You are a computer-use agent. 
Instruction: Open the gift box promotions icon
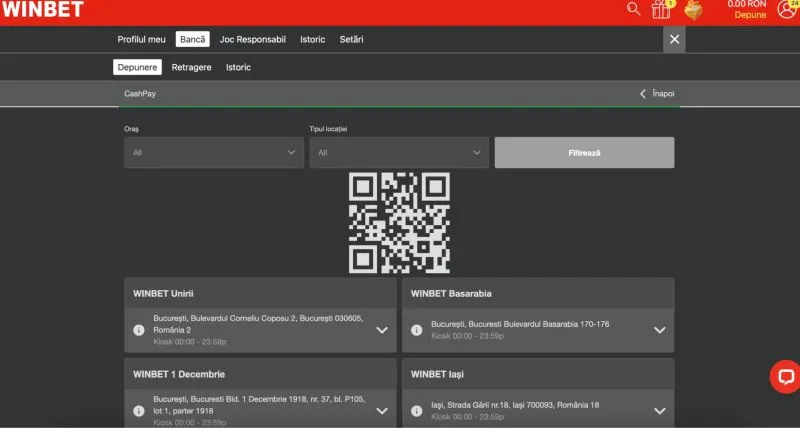pyautogui.click(x=661, y=10)
